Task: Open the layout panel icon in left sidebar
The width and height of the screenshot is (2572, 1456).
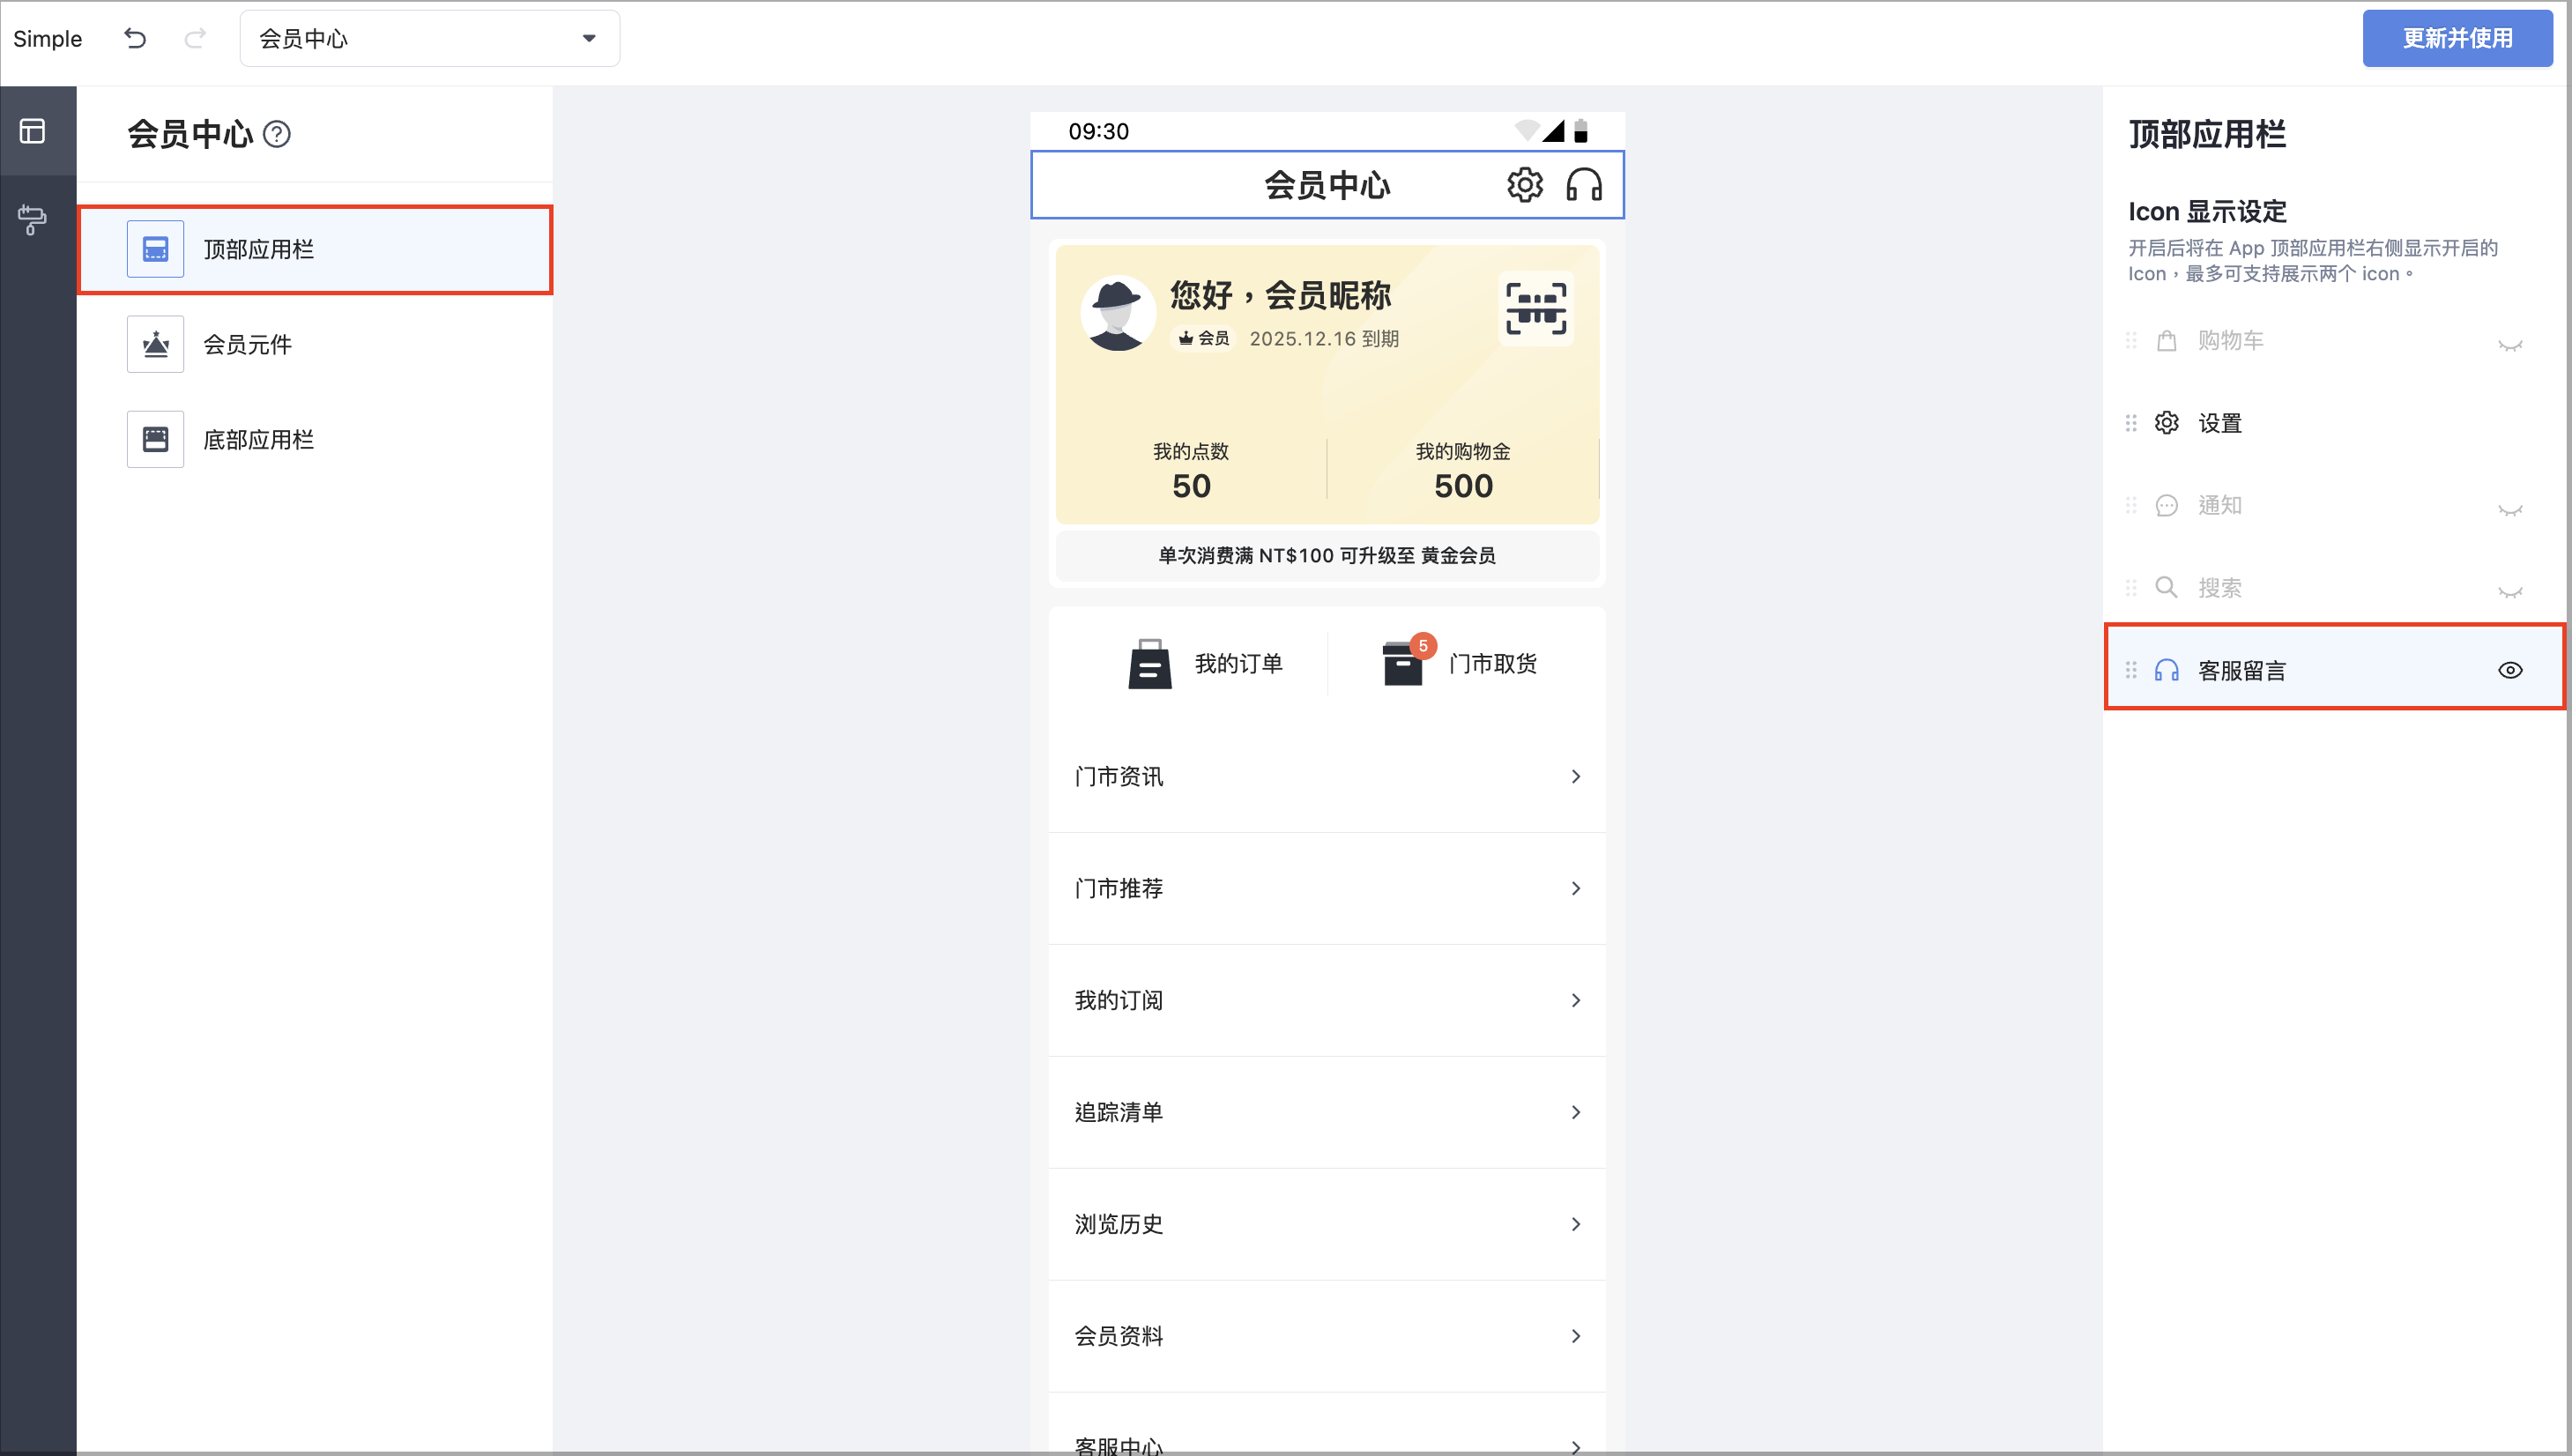Action: [x=33, y=131]
